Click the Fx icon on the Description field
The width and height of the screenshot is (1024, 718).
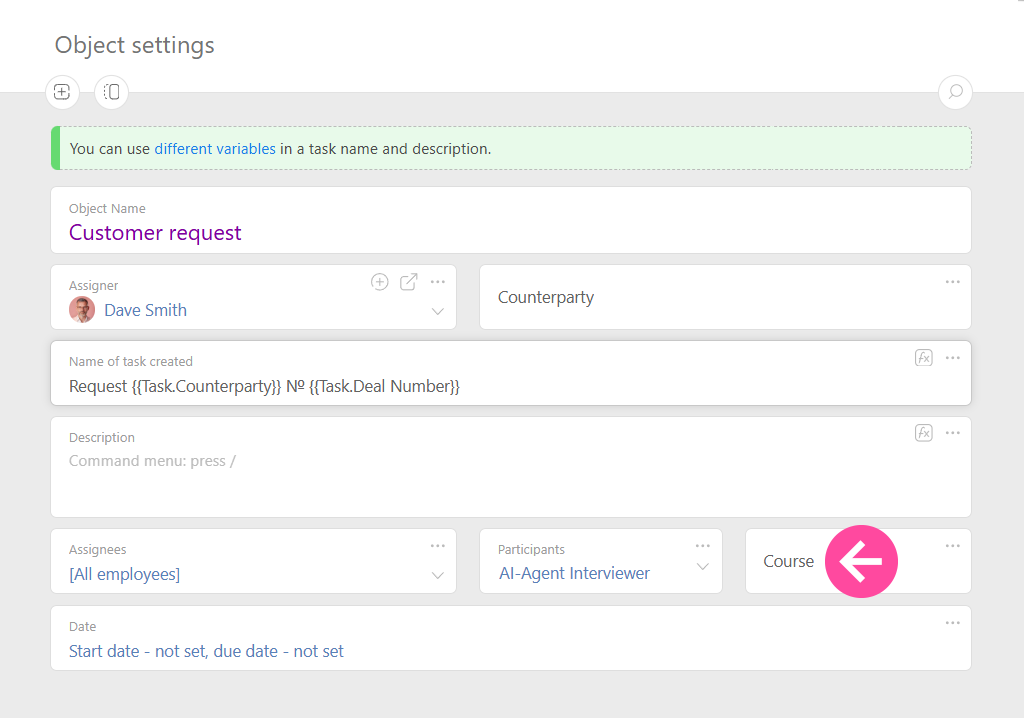point(923,432)
